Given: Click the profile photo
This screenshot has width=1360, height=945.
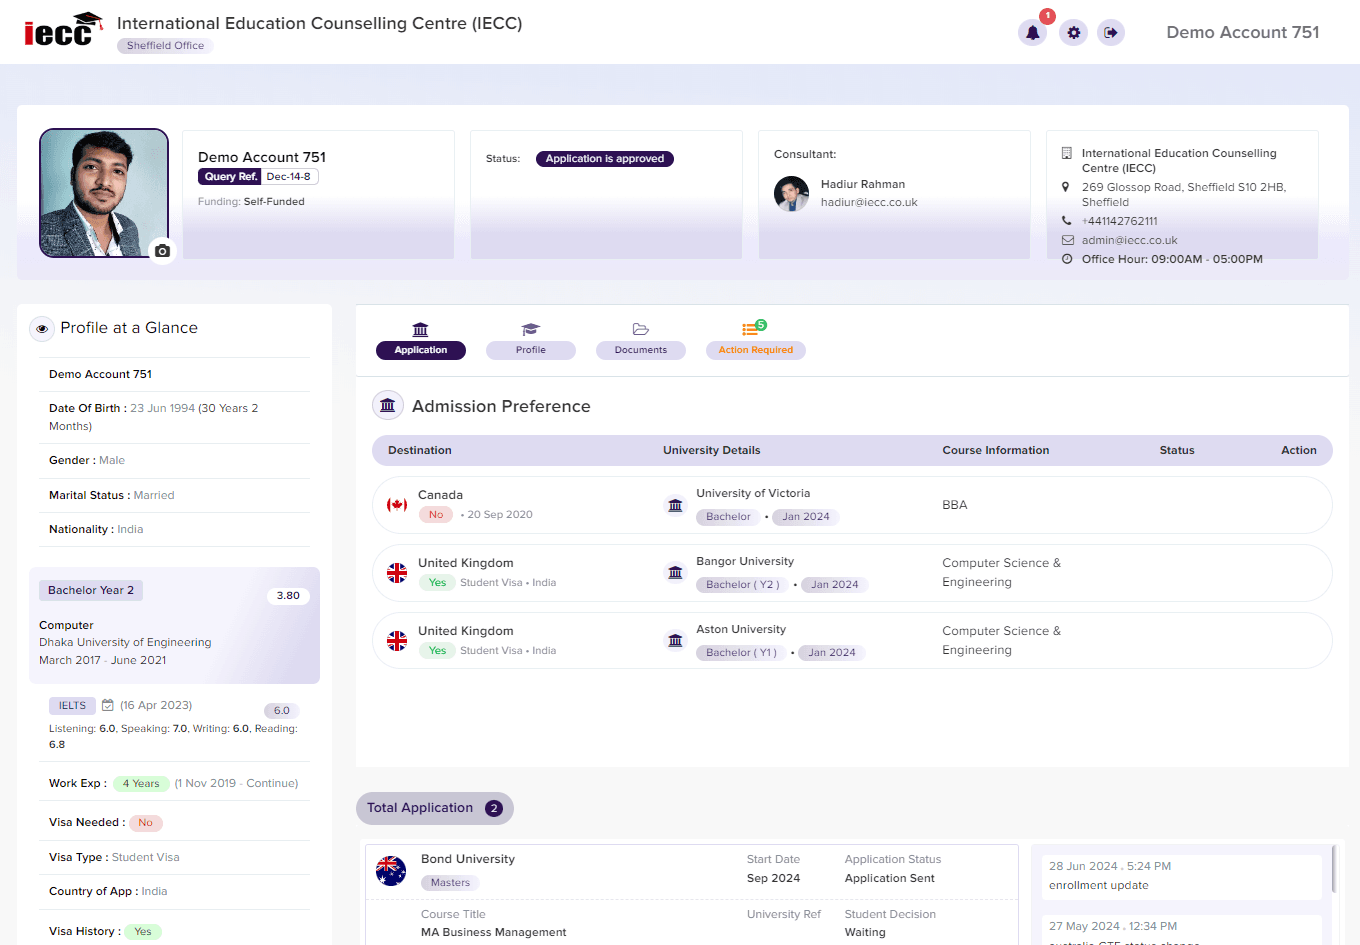Looking at the screenshot, I should pyautogui.click(x=104, y=193).
